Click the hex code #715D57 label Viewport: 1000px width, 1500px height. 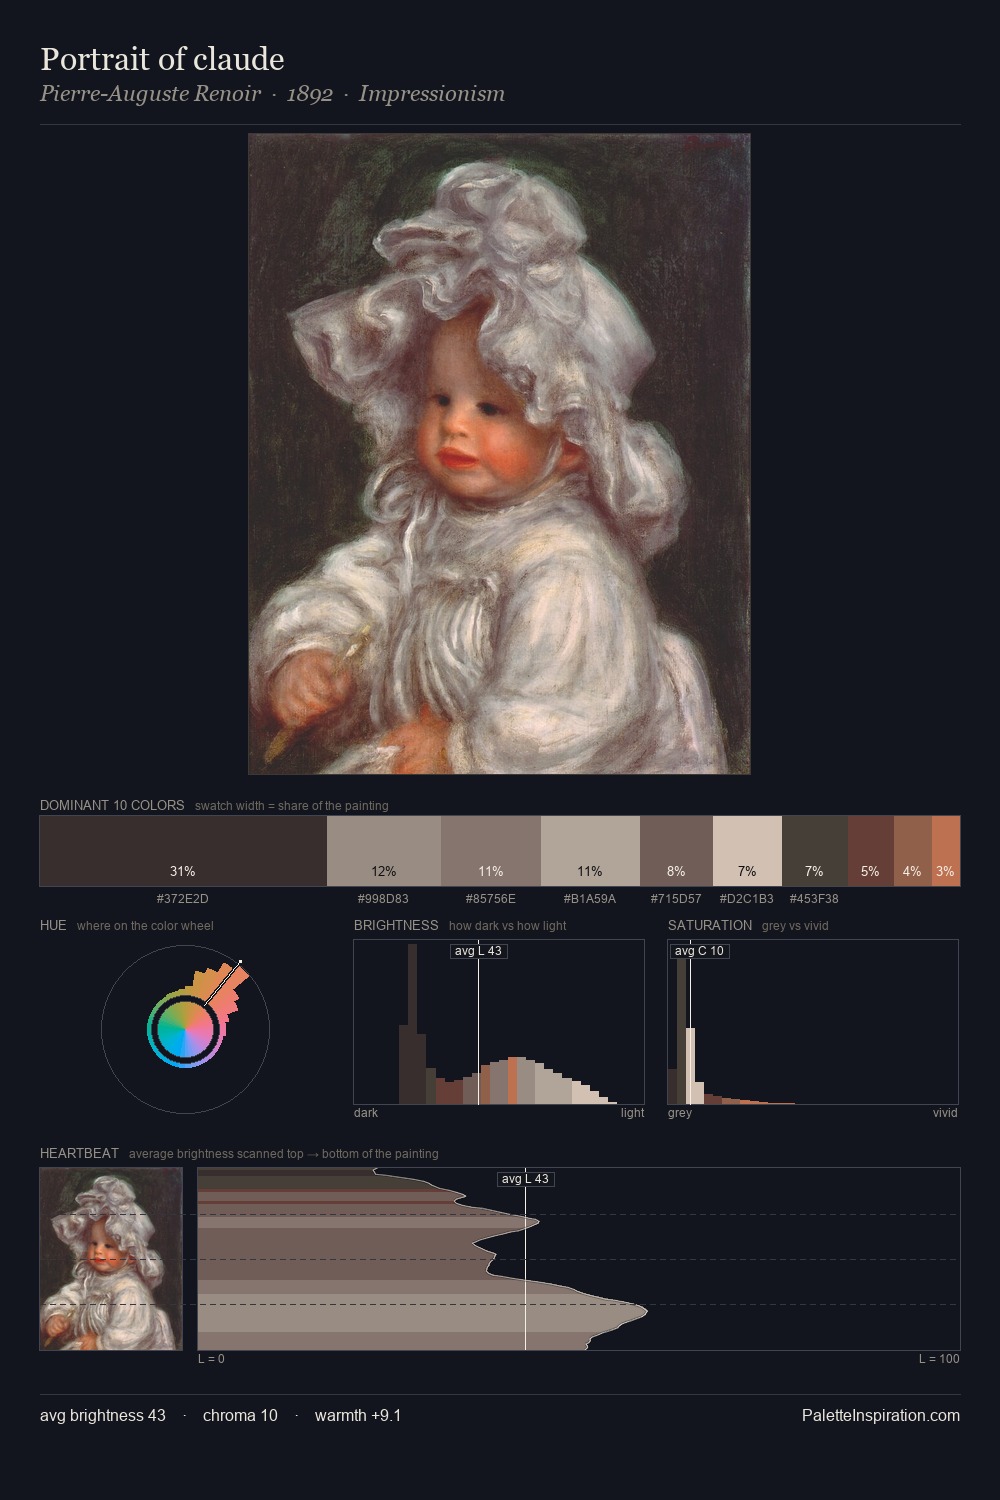pyautogui.click(x=676, y=899)
